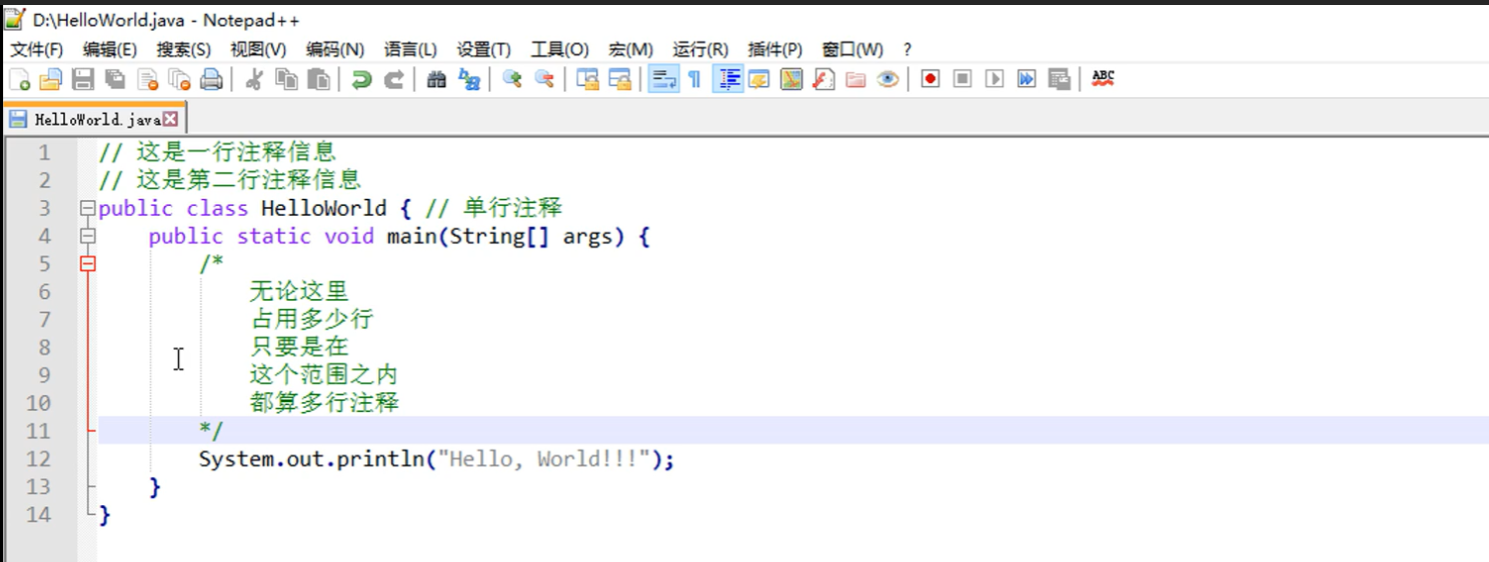Zoom out with the magnifier minus icon

point(544,79)
